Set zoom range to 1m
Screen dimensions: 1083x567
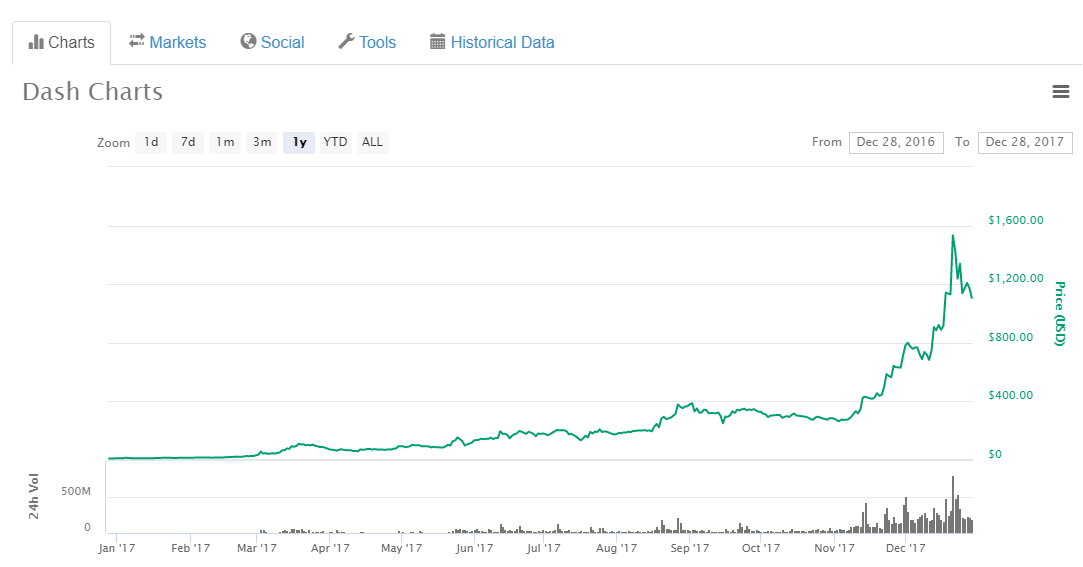click(x=225, y=142)
